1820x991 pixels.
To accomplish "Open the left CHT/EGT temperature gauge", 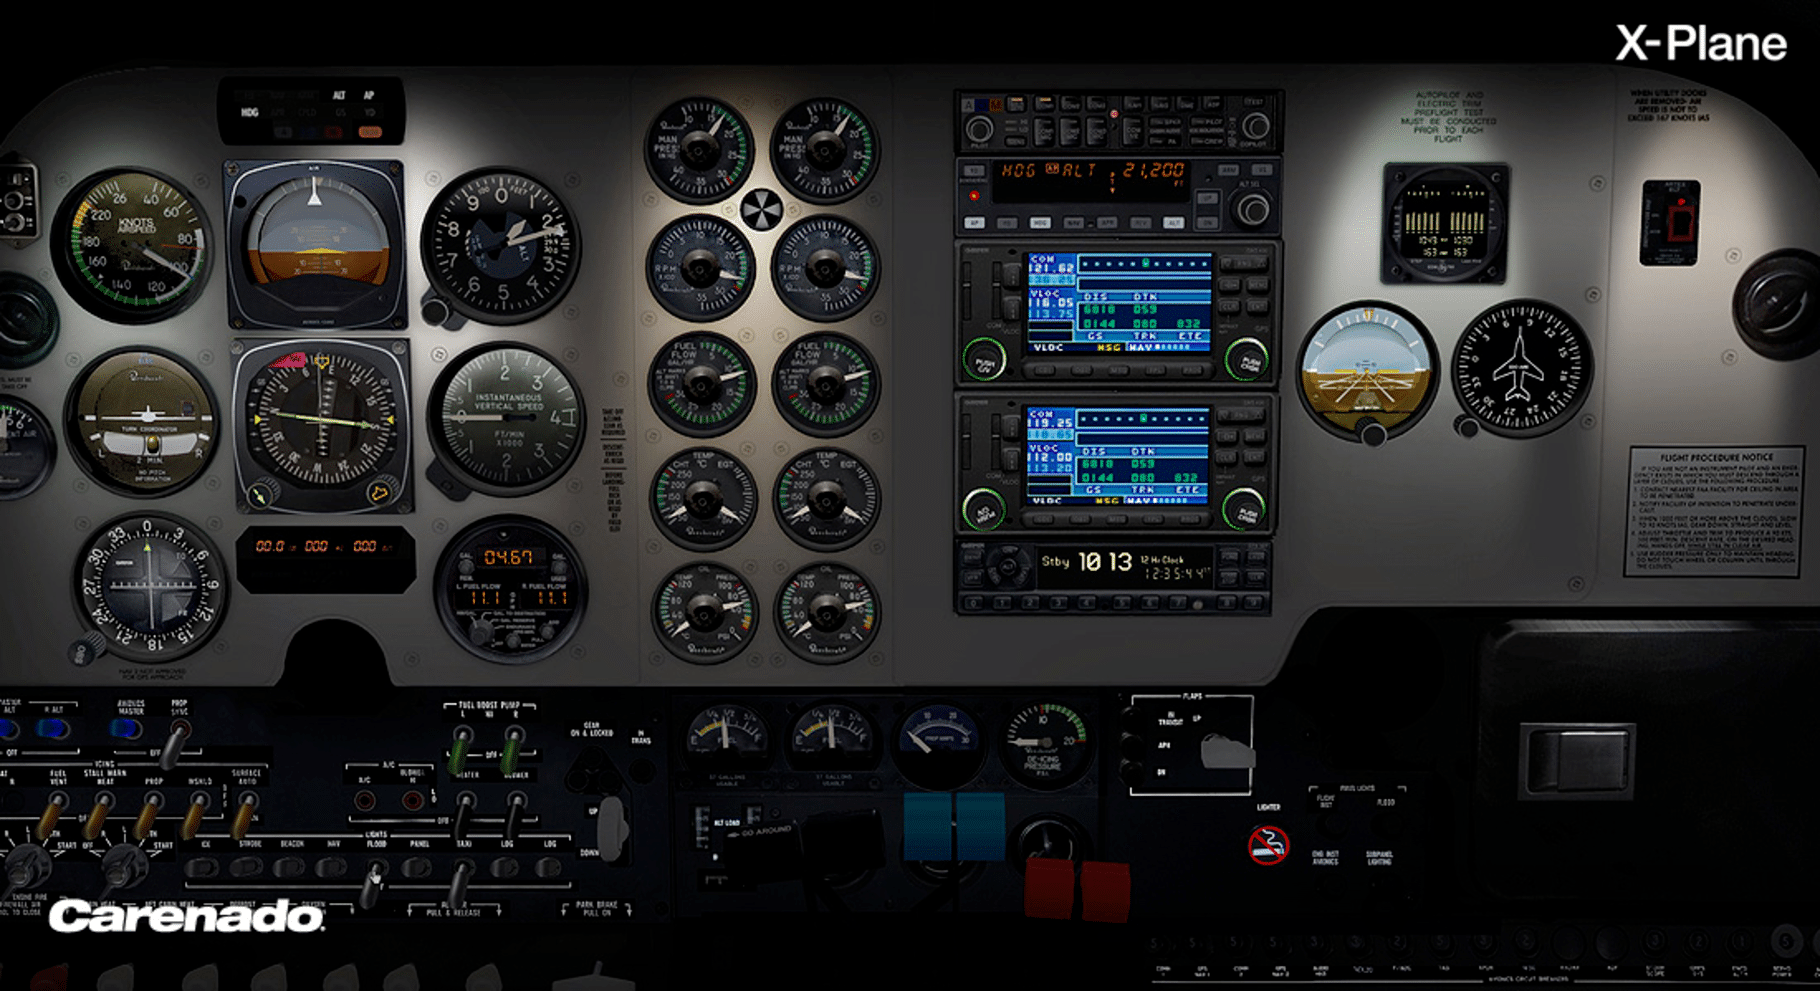I will click(x=703, y=498).
